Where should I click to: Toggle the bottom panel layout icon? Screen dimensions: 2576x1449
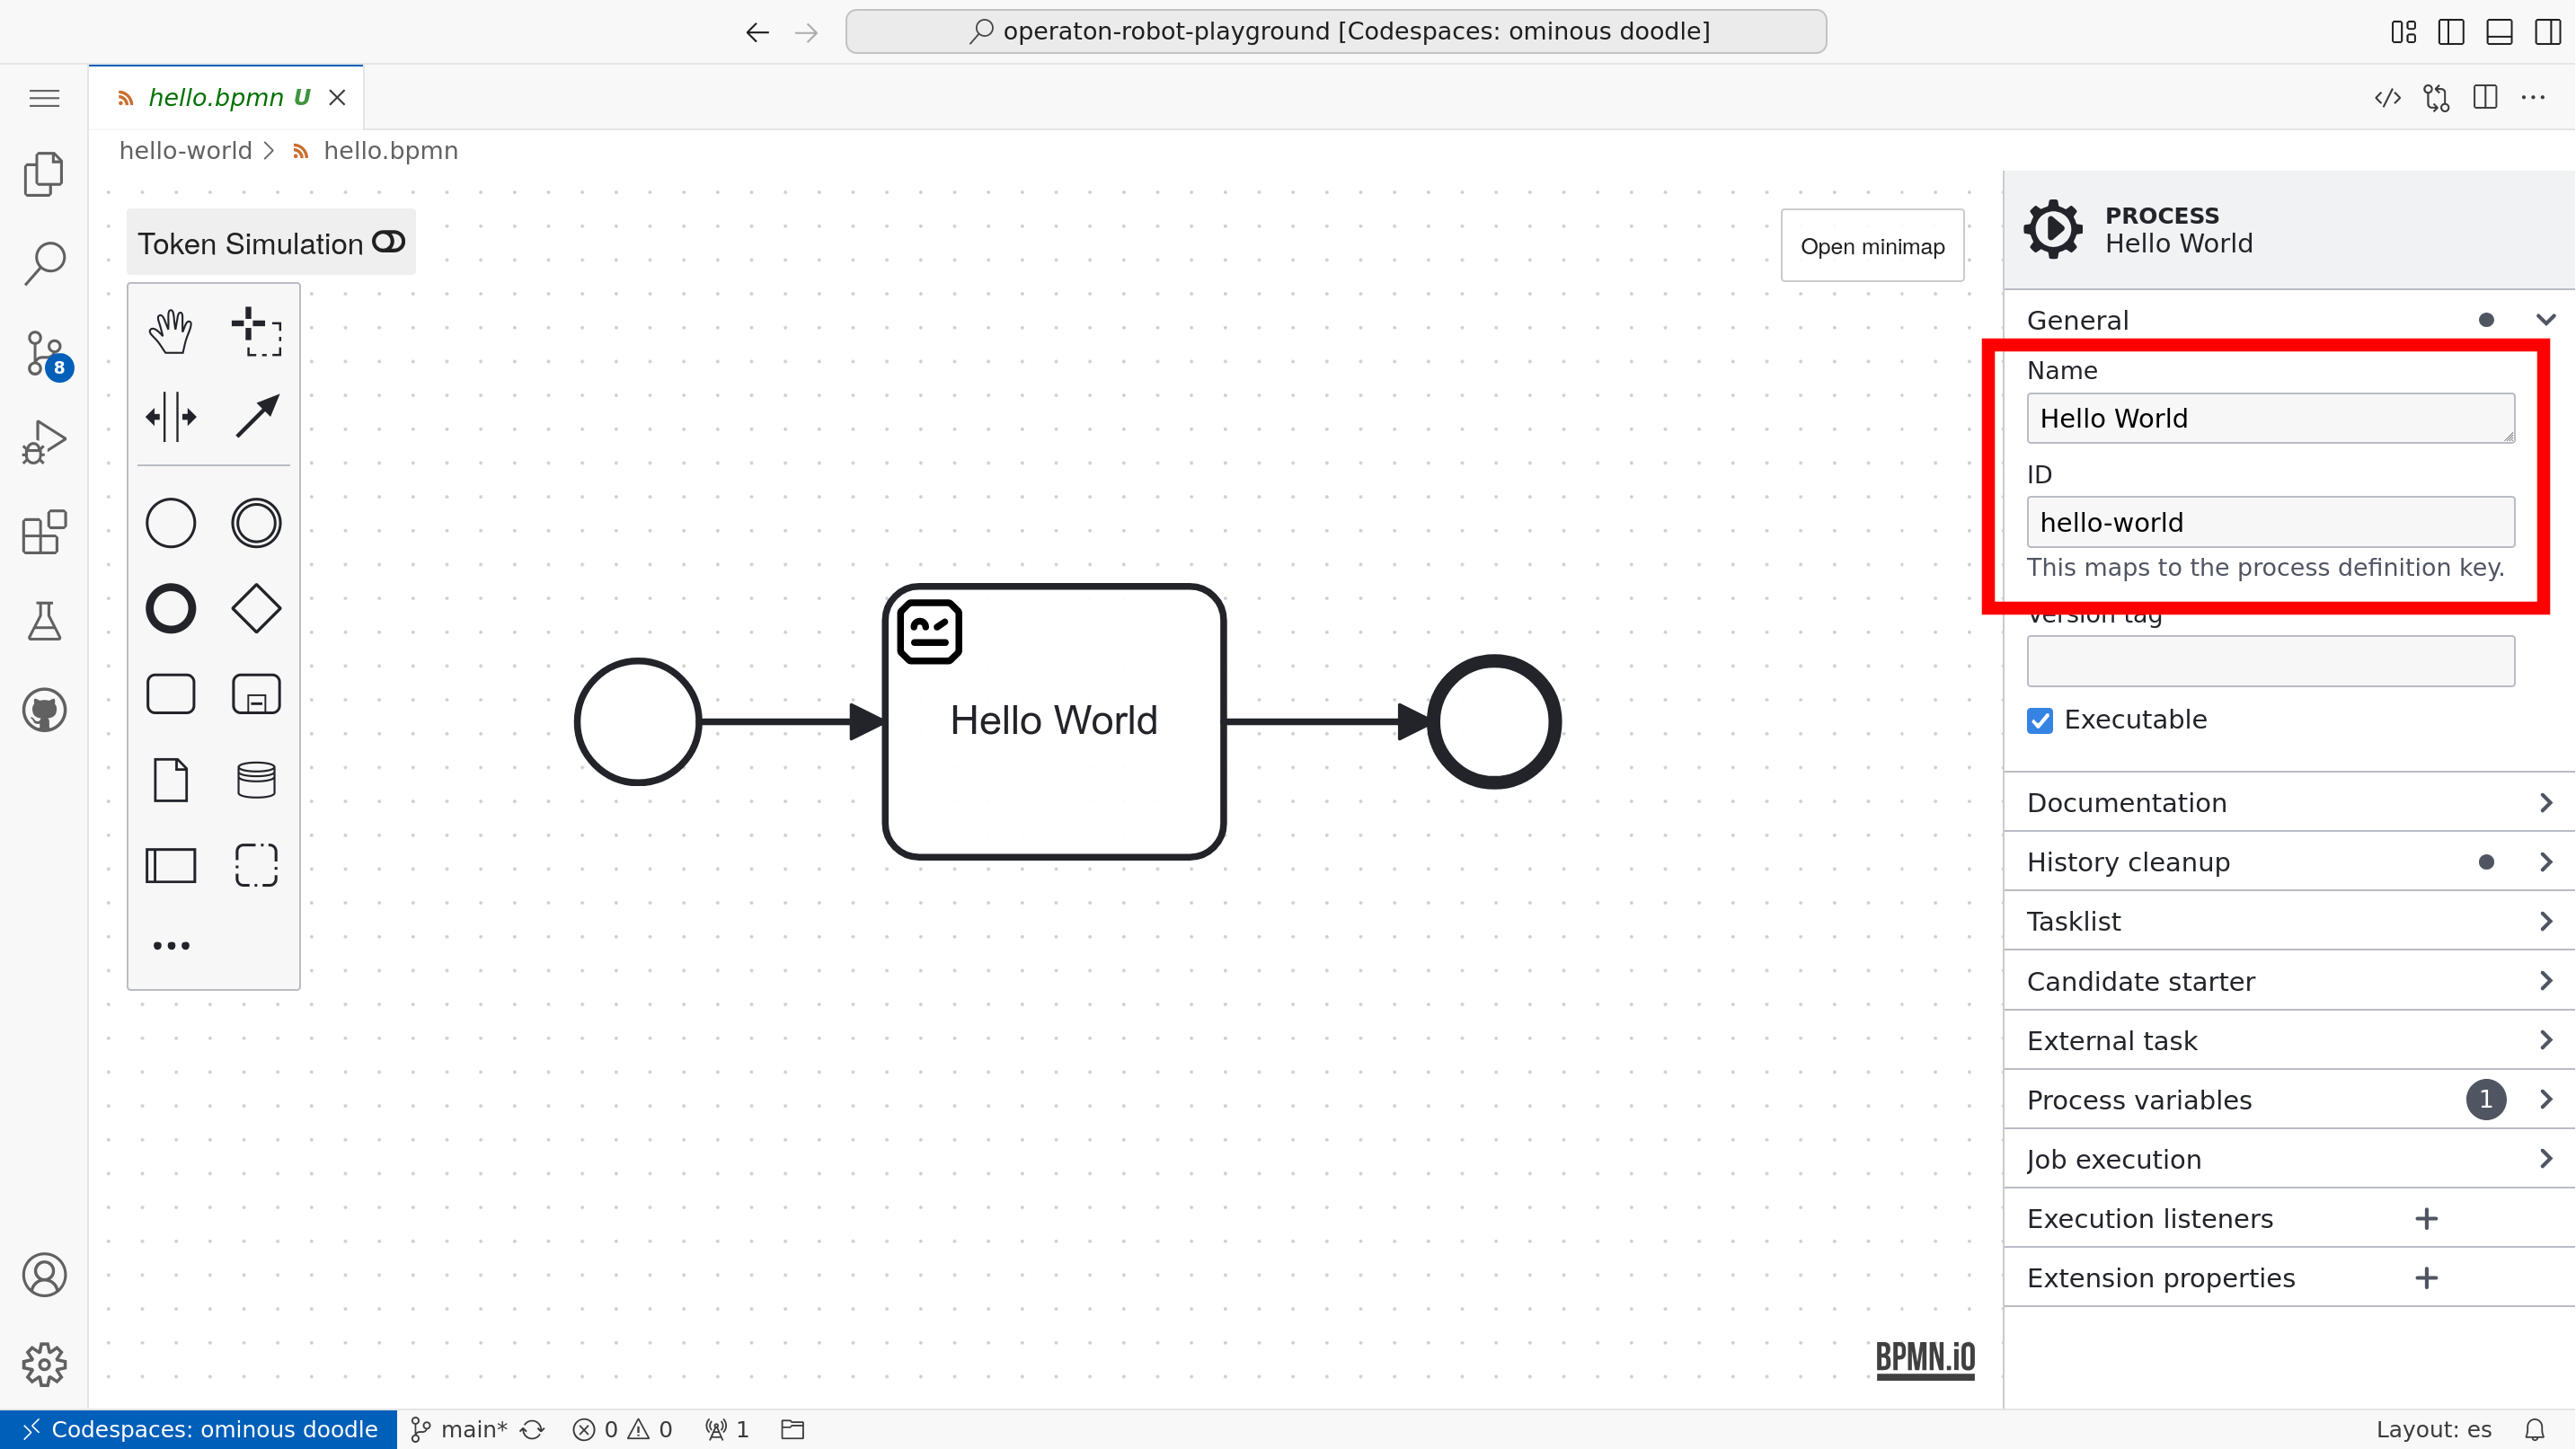2499,32
